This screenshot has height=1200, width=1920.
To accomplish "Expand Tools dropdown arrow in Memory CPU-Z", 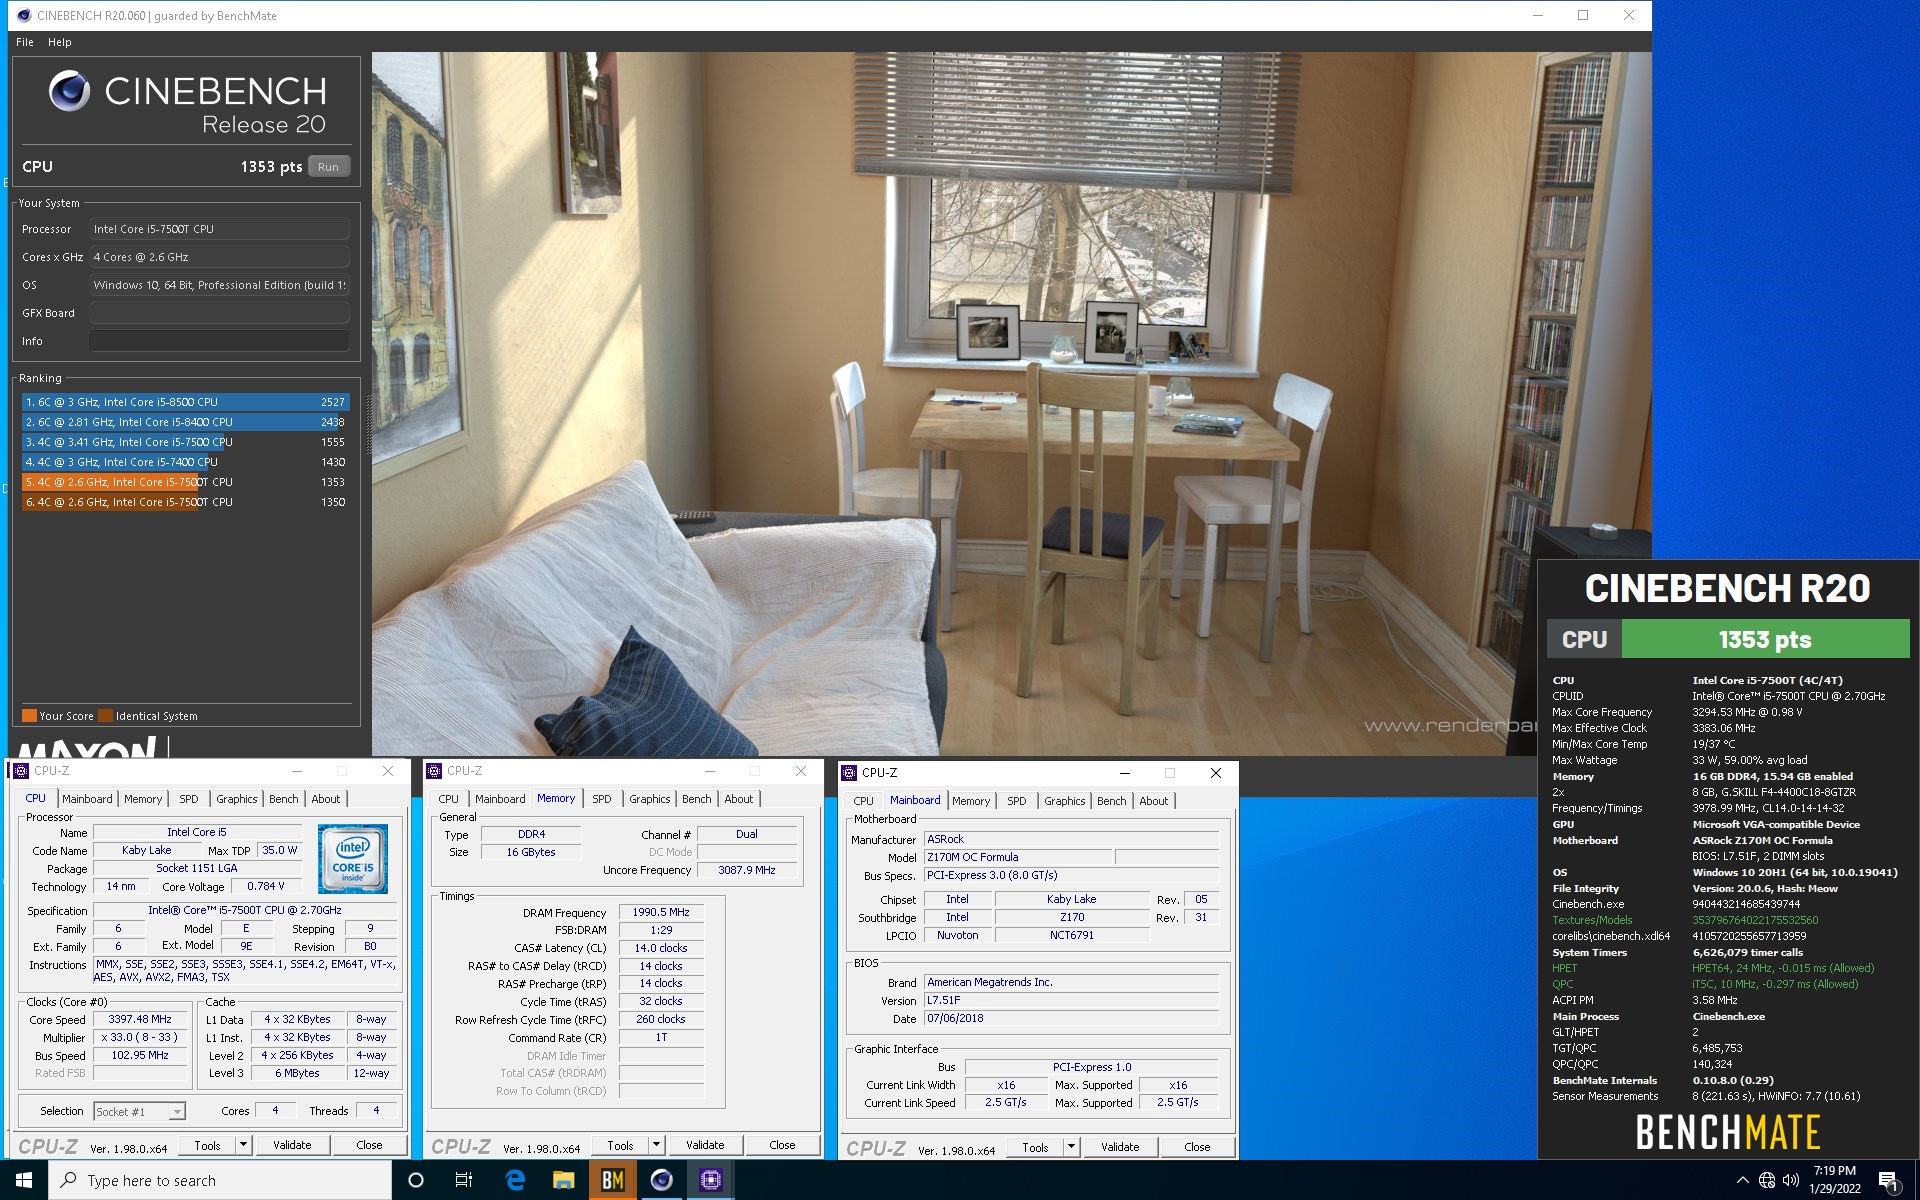I will (x=656, y=1145).
